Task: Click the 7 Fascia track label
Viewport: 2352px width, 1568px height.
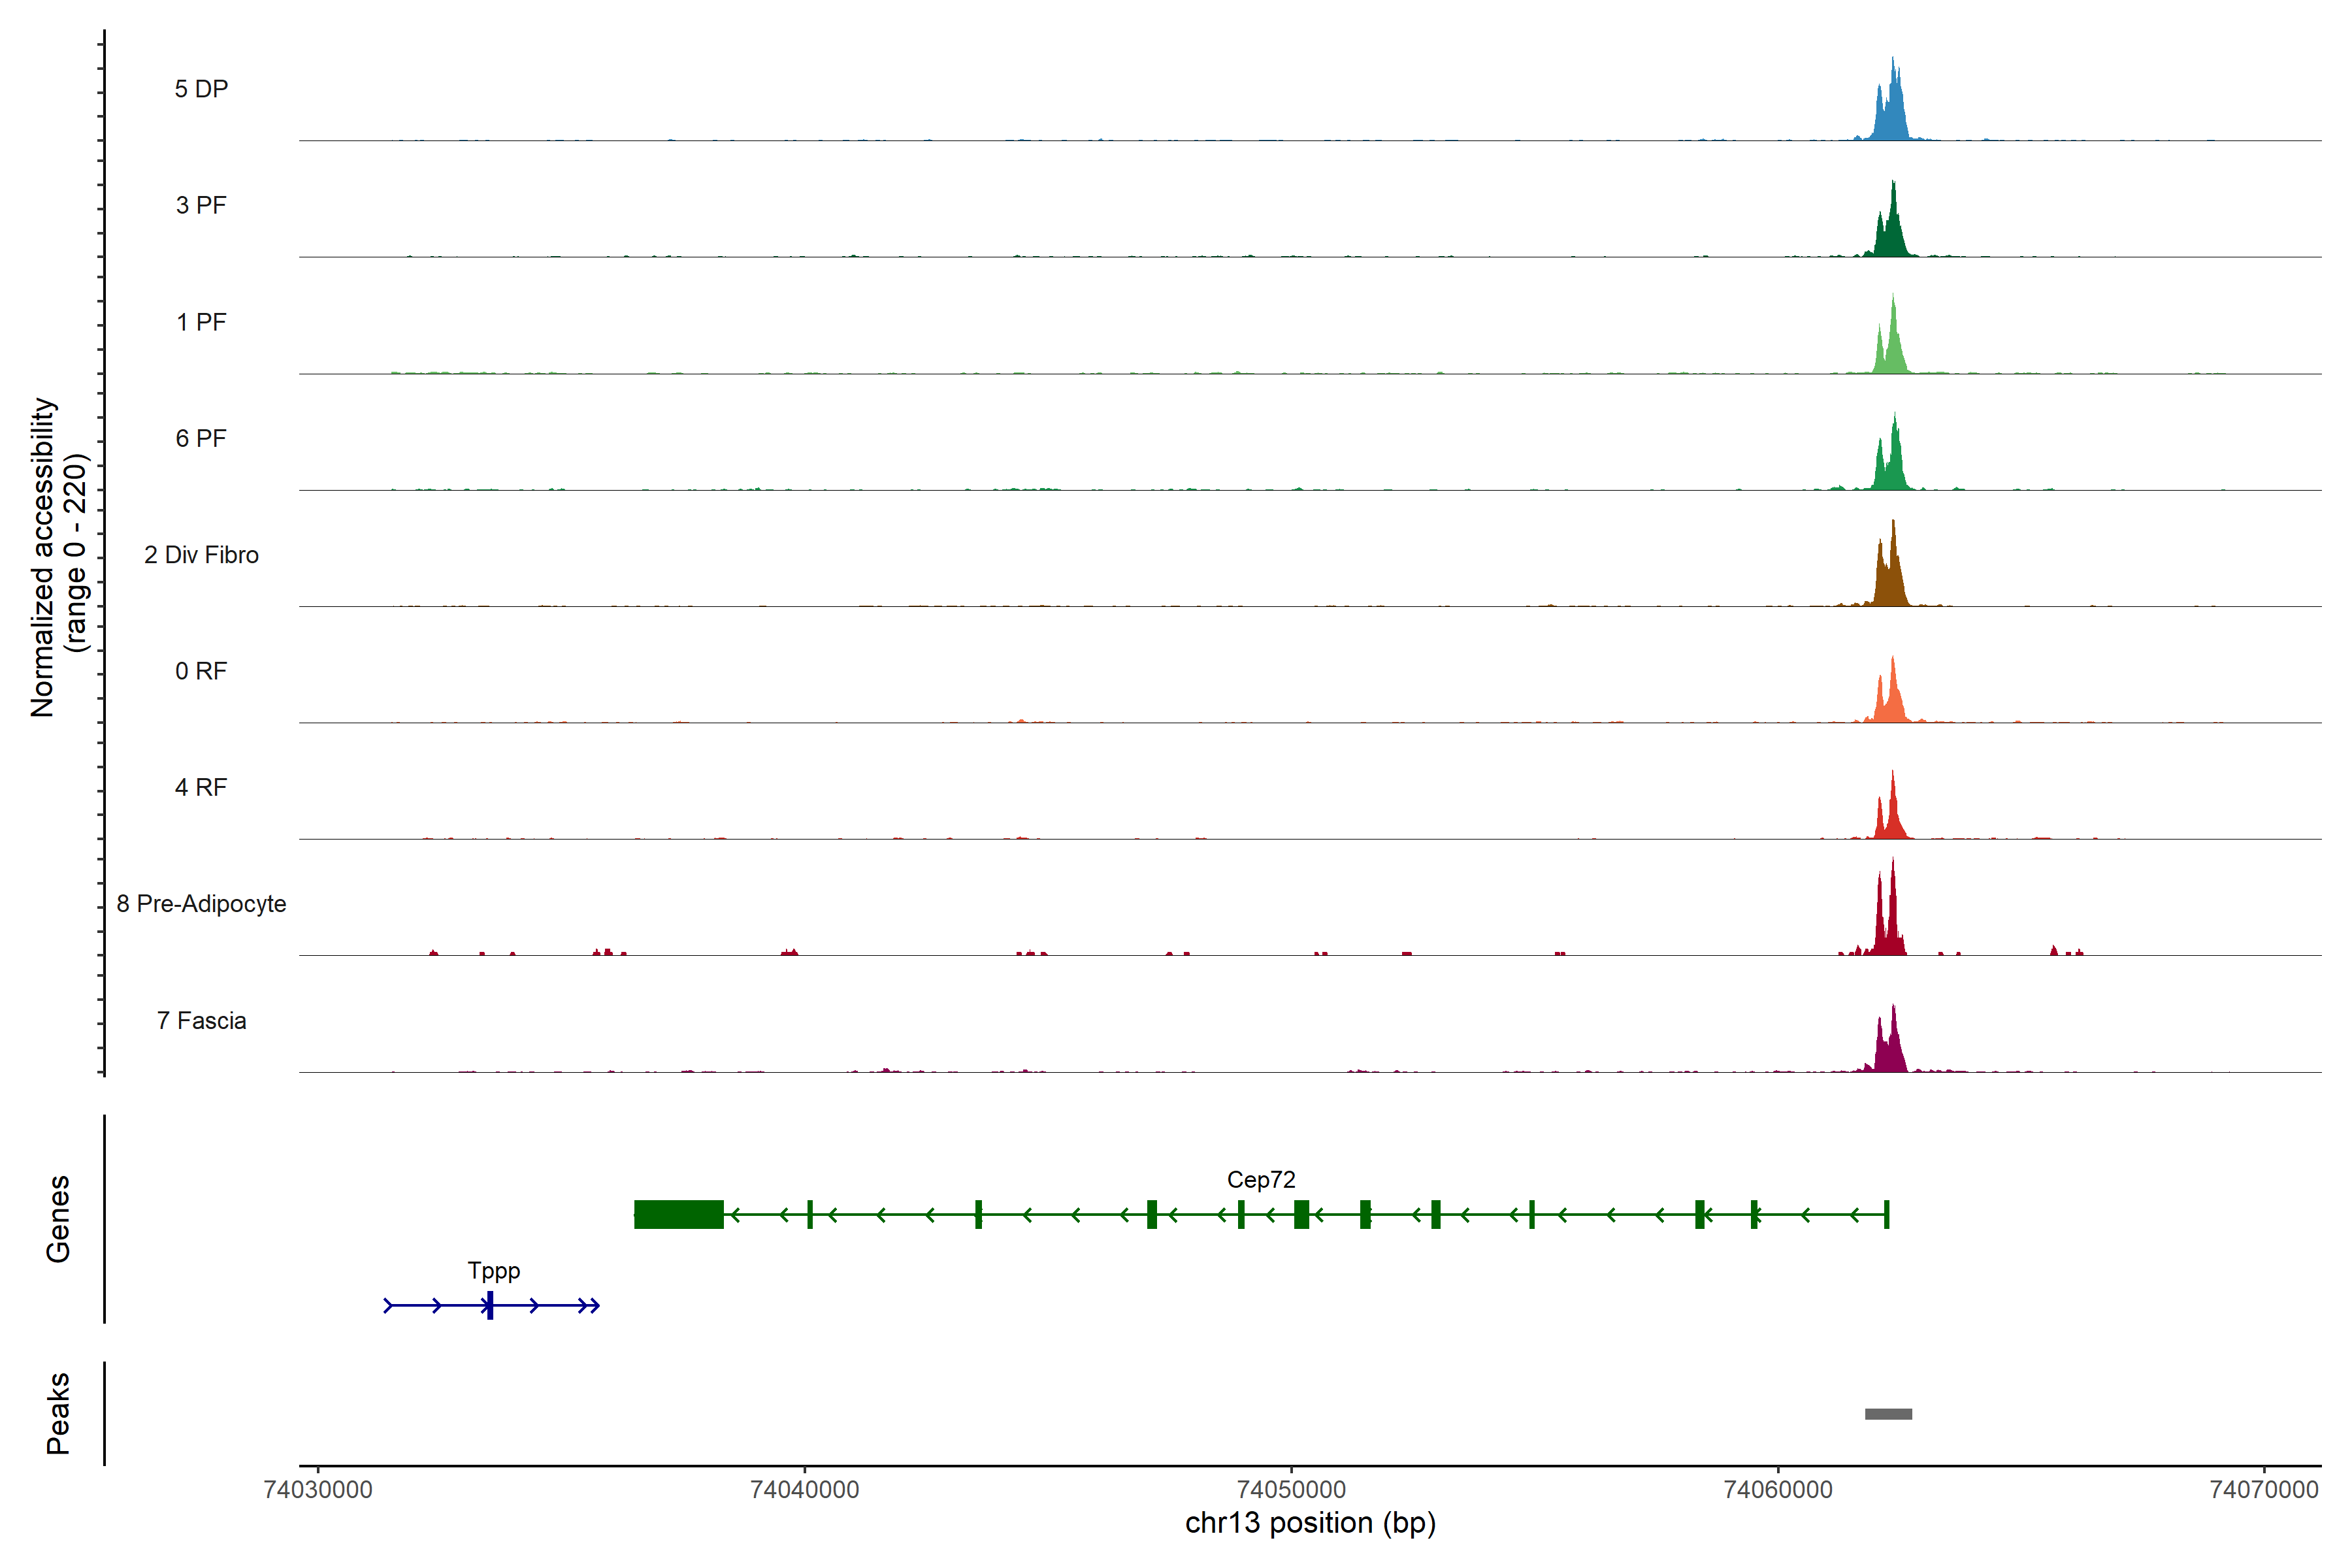Action: pyautogui.click(x=201, y=1021)
